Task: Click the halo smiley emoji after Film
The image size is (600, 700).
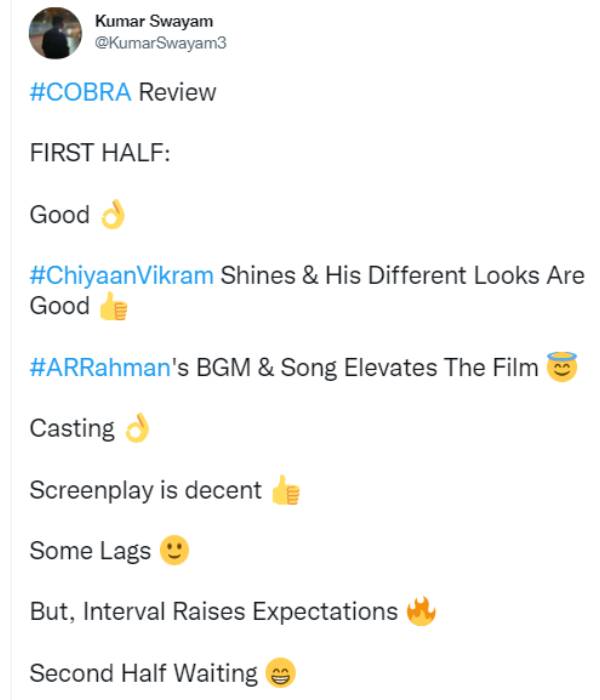Action: tap(563, 368)
